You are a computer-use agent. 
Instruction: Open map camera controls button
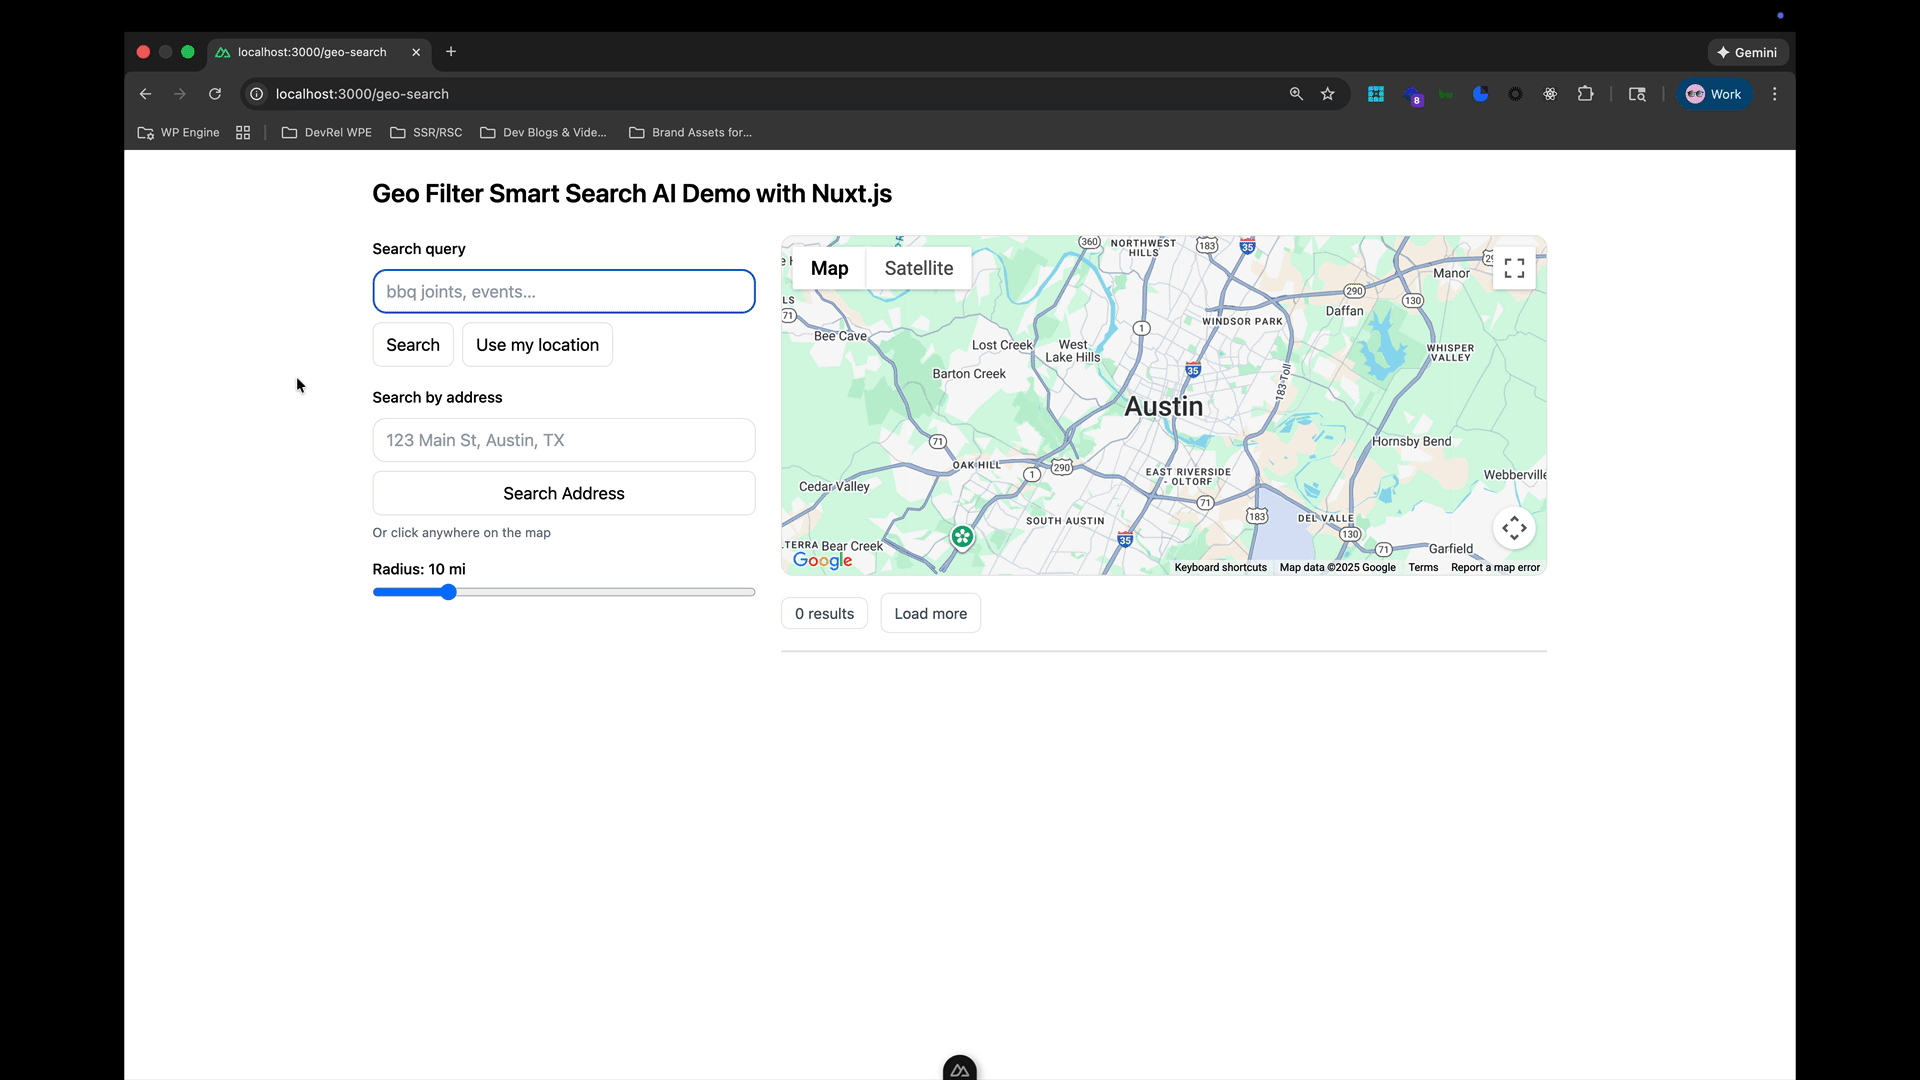click(x=1514, y=528)
